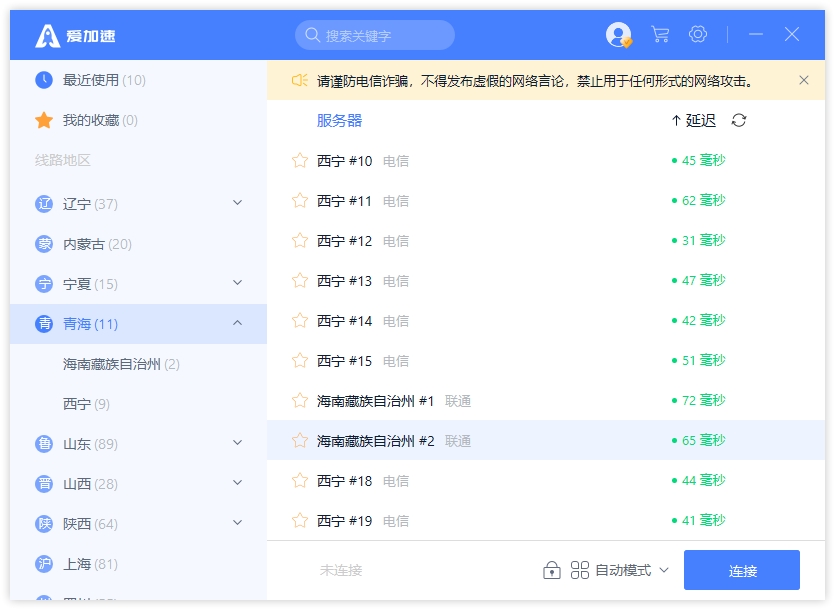Click the 鲁 region badge icon
Screen dimensions: 835x610
coord(44,443)
